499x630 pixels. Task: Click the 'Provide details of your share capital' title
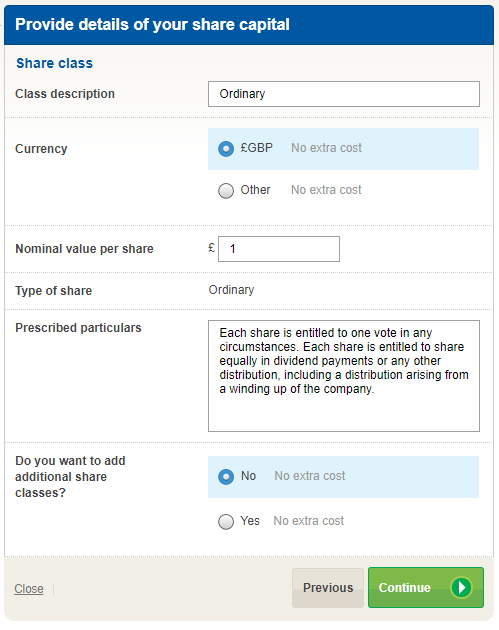tap(152, 25)
